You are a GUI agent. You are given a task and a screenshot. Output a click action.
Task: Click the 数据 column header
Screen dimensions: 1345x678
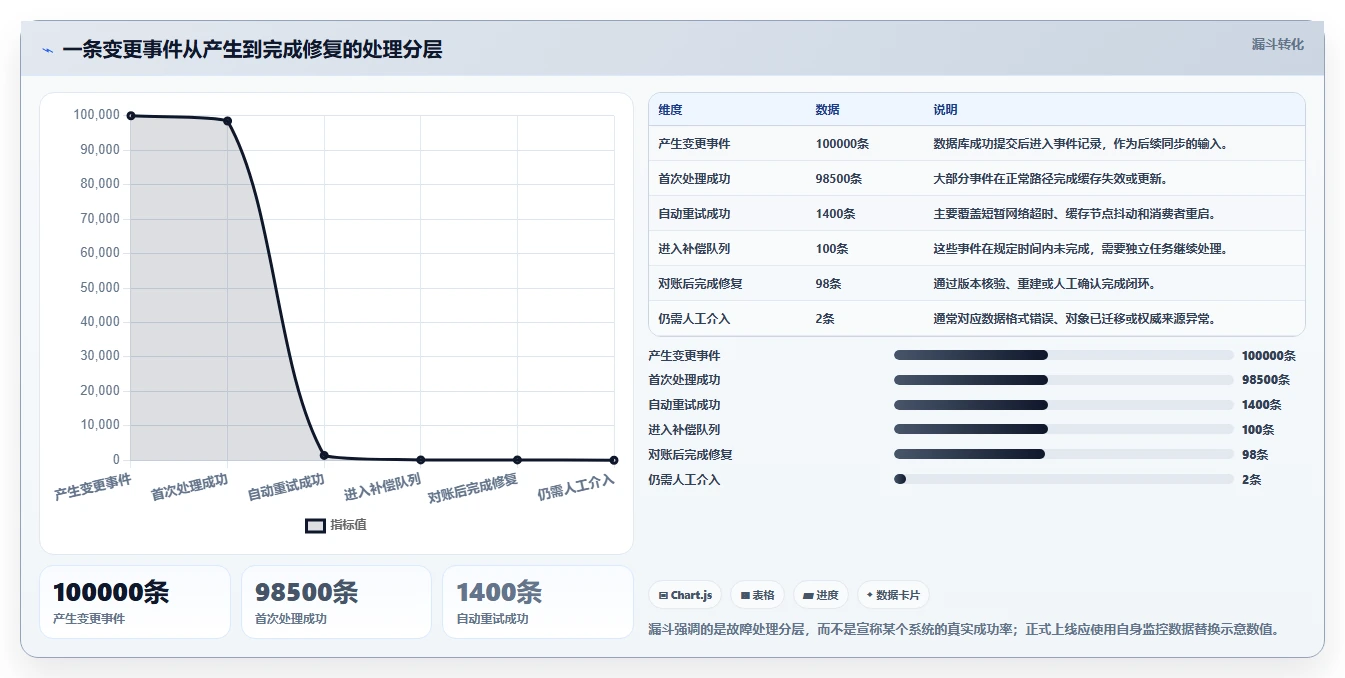[827, 109]
